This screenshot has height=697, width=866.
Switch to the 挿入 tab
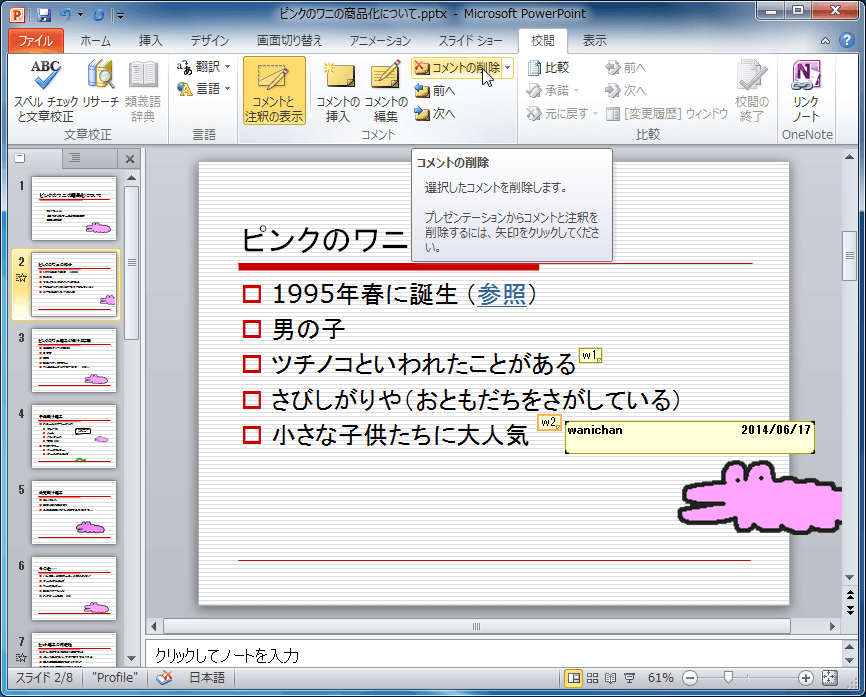(150, 40)
